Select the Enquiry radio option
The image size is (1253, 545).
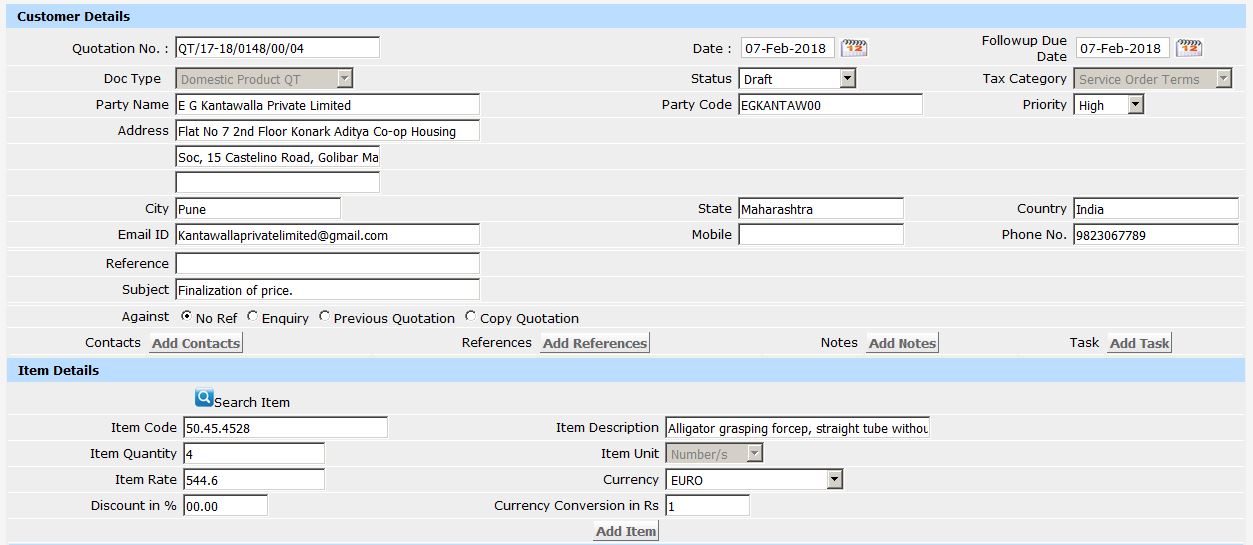click(252, 317)
